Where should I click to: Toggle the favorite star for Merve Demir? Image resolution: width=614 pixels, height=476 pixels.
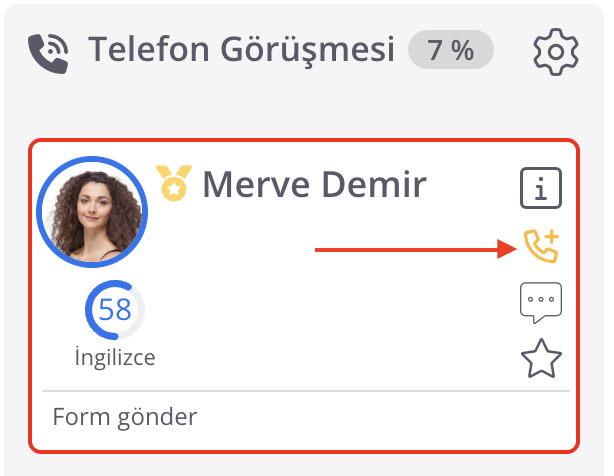[541, 359]
